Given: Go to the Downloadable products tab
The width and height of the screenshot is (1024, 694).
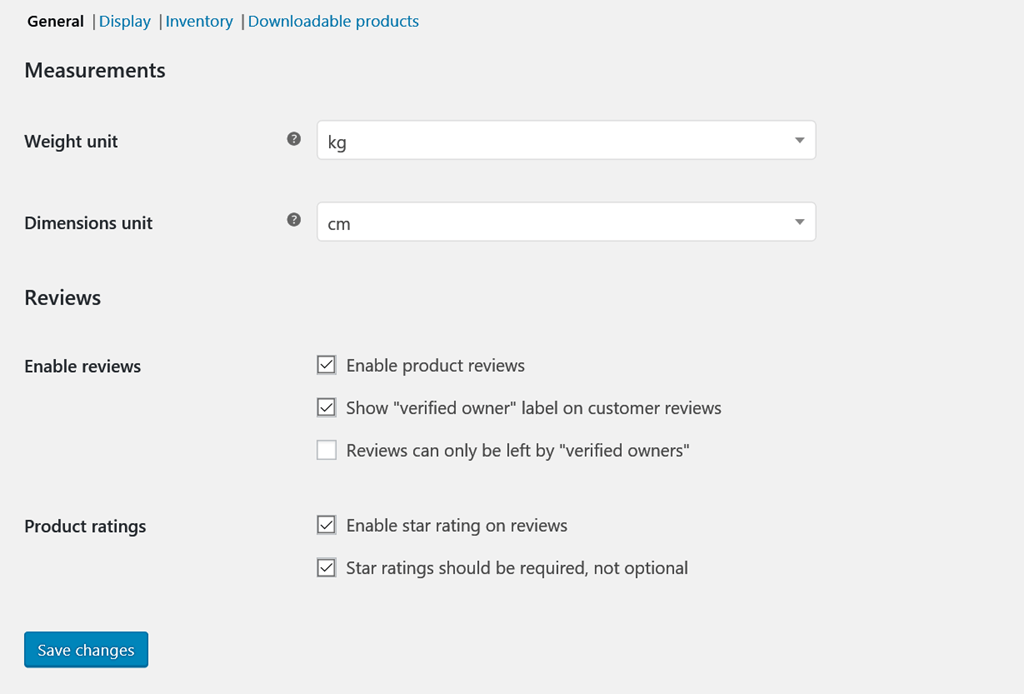Looking at the screenshot, I should pyautogui.click(x=333, y=22).
